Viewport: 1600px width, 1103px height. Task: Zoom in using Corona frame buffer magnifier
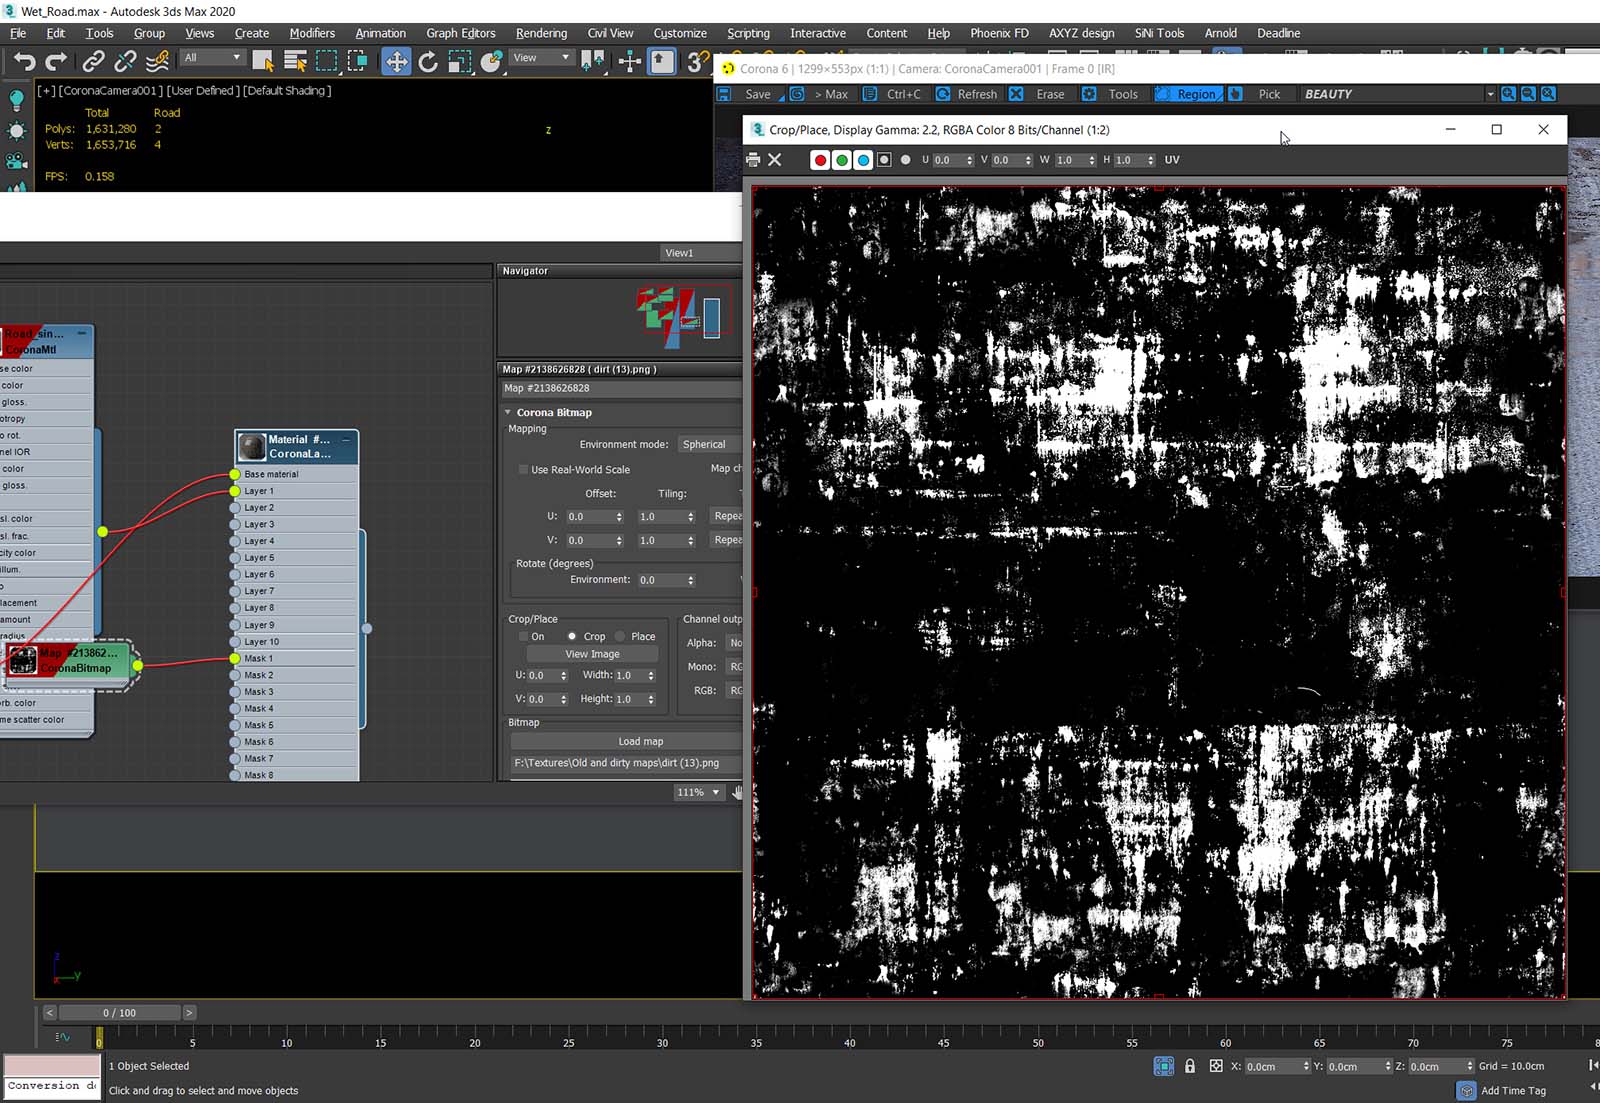[x=1508, y=94]
